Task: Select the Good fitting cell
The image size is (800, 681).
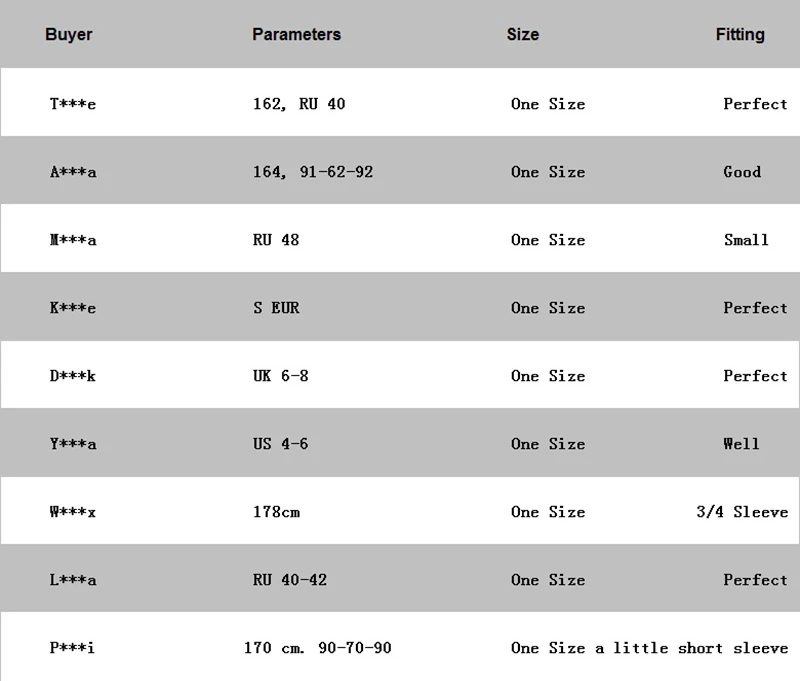Action: [742, 172]
